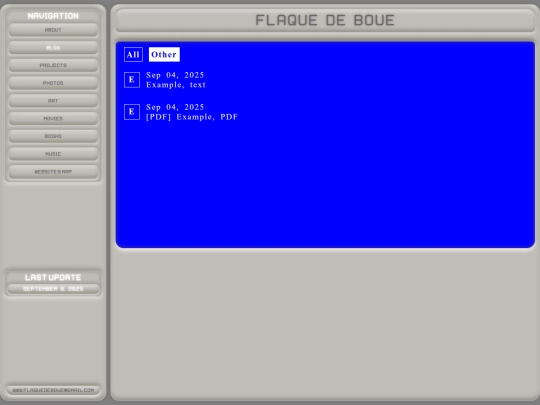The image size is (540, 405).
Task: Open the Website's Map button
Action: 53,172
